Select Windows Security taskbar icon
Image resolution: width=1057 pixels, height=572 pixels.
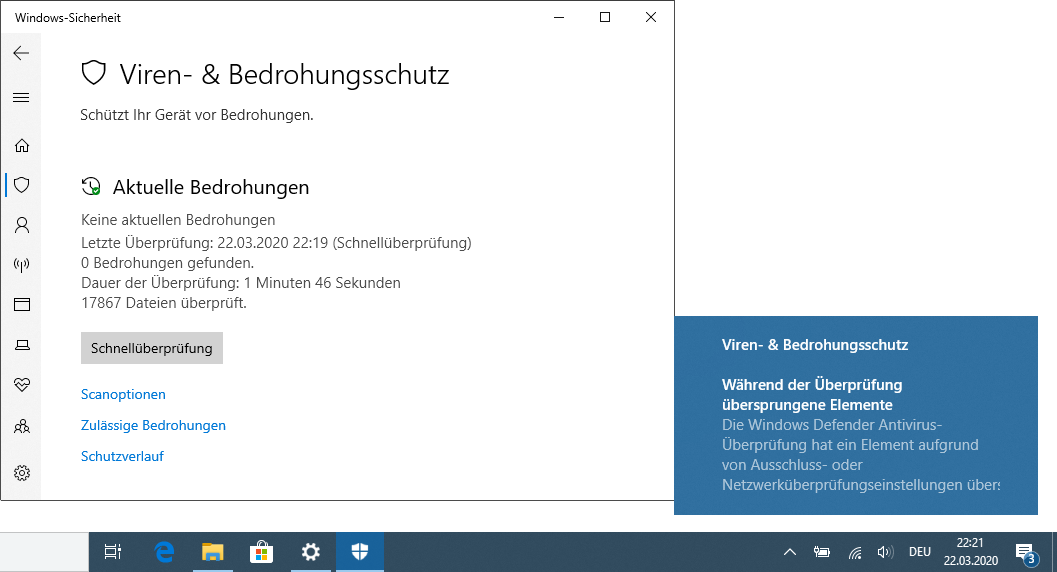click(360, 552)
